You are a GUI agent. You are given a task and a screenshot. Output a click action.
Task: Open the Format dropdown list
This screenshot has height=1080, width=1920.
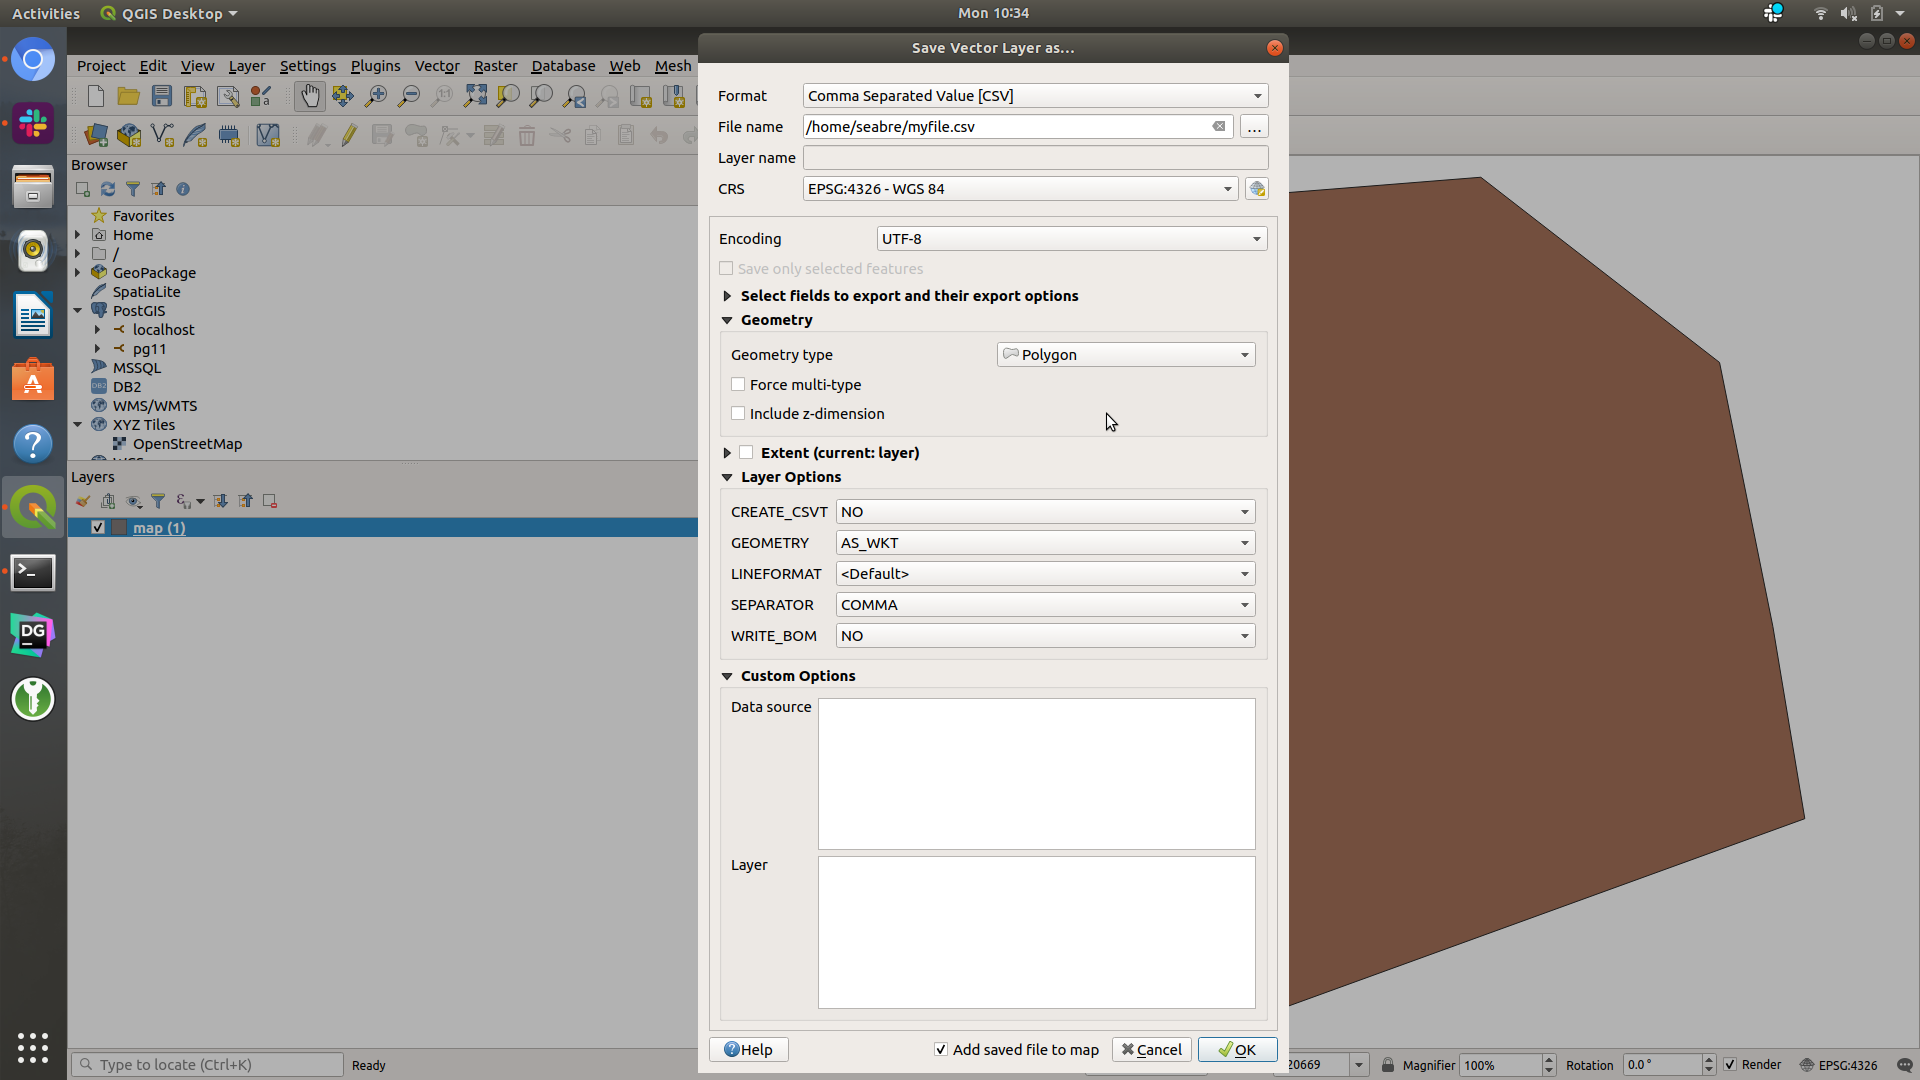pos(1035,96)
